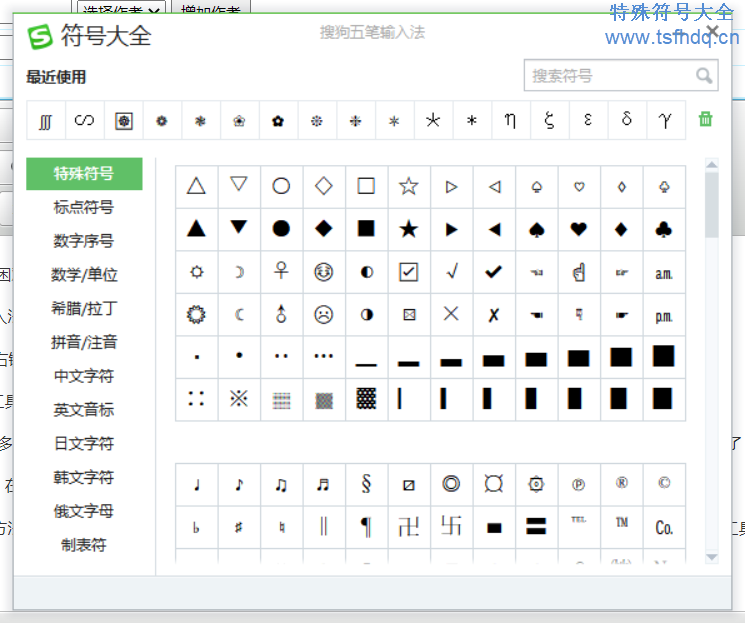
Task: Insert the solid black triangle symbol
Action: pos(196,229)
